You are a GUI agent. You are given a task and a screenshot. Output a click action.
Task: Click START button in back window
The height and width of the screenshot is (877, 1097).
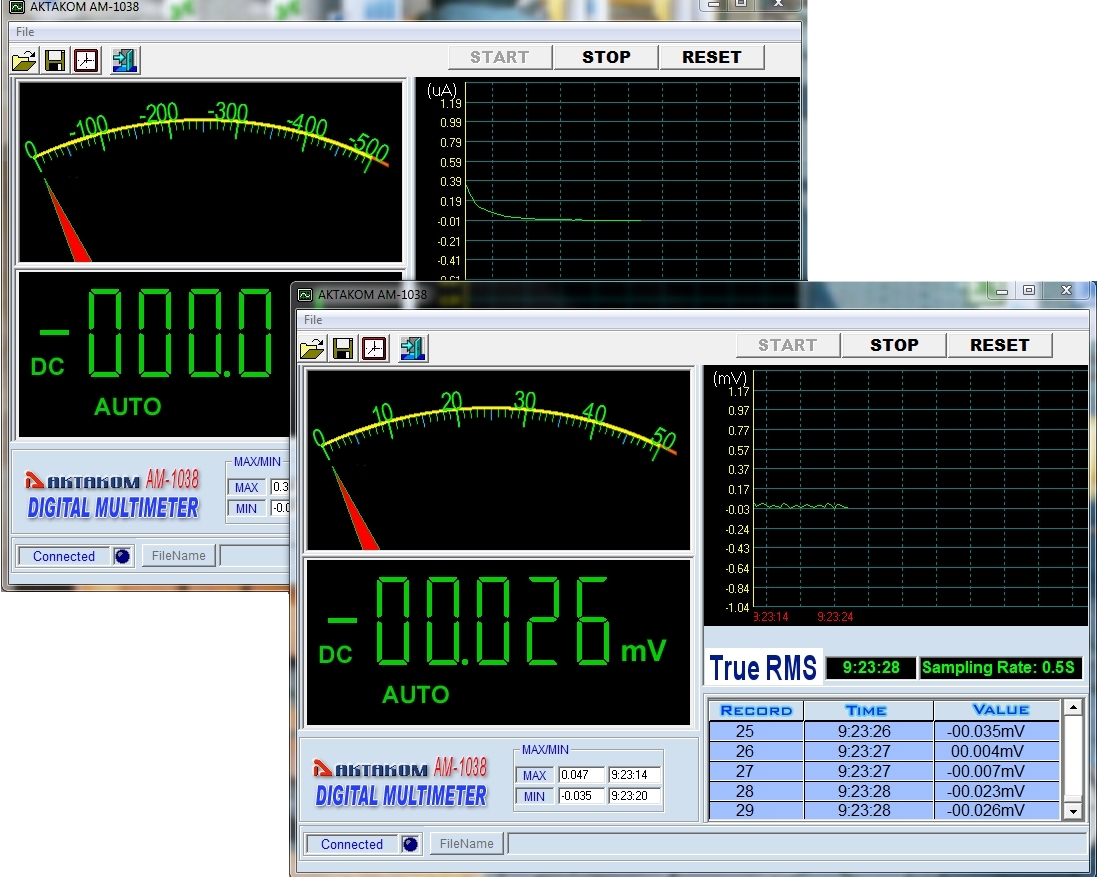(x=500, y=57)
